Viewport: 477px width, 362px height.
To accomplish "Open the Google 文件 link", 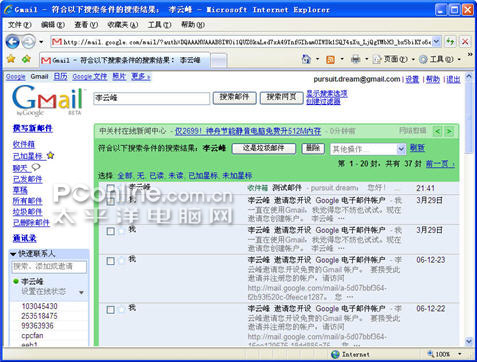I will point(90,77).
